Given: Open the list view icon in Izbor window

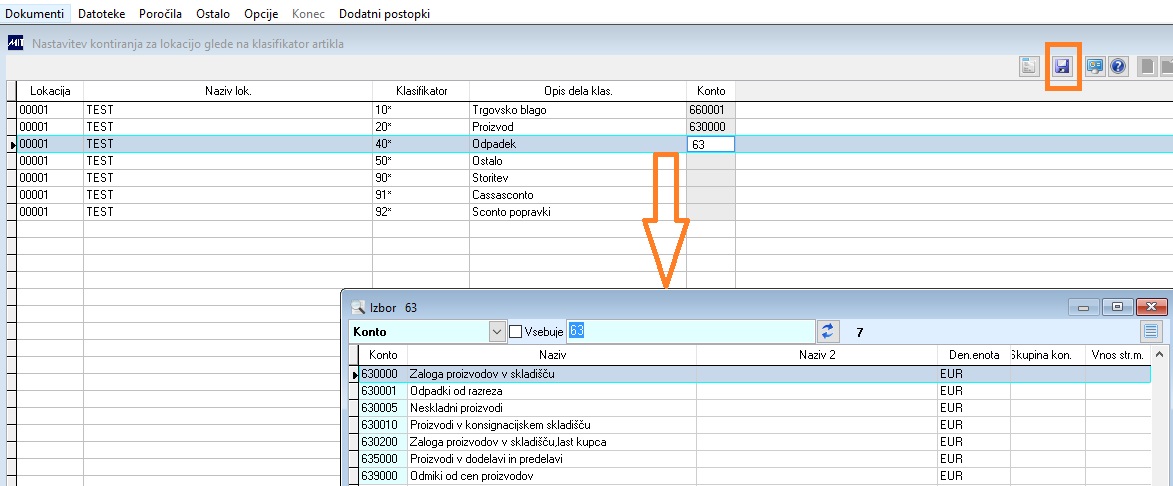Looking at the screenshot, I should [x=1151, y=331].
